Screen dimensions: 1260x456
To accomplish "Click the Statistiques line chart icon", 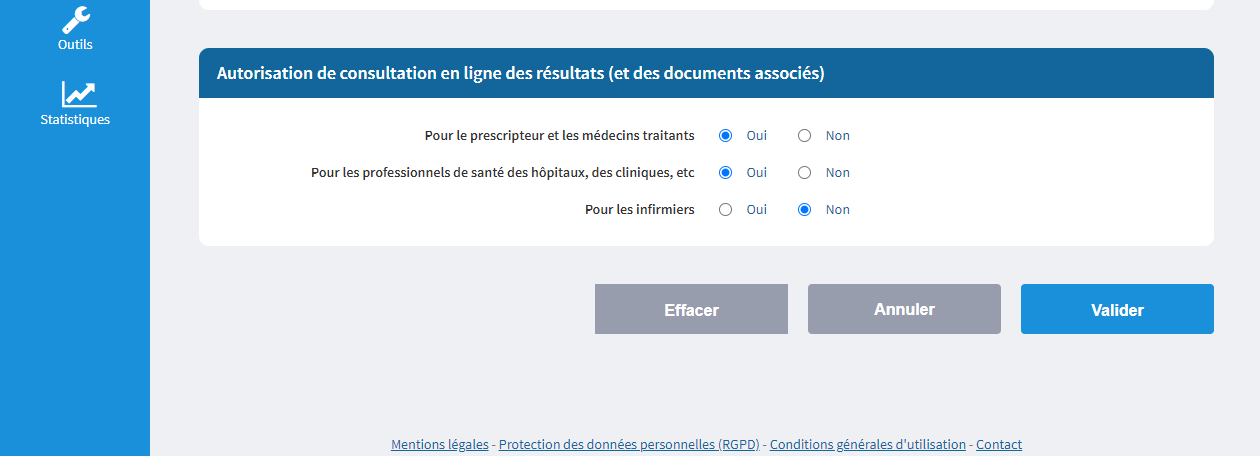I will tap(79, 94).
